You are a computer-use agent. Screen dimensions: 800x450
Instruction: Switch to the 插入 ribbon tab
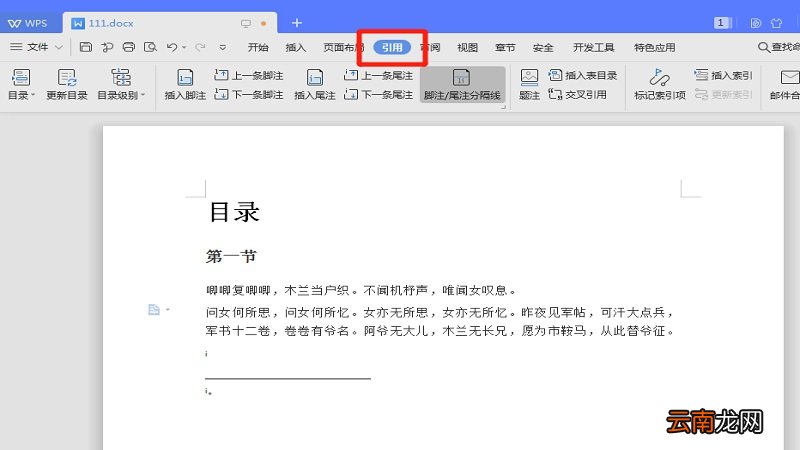[x=295, y=47]
